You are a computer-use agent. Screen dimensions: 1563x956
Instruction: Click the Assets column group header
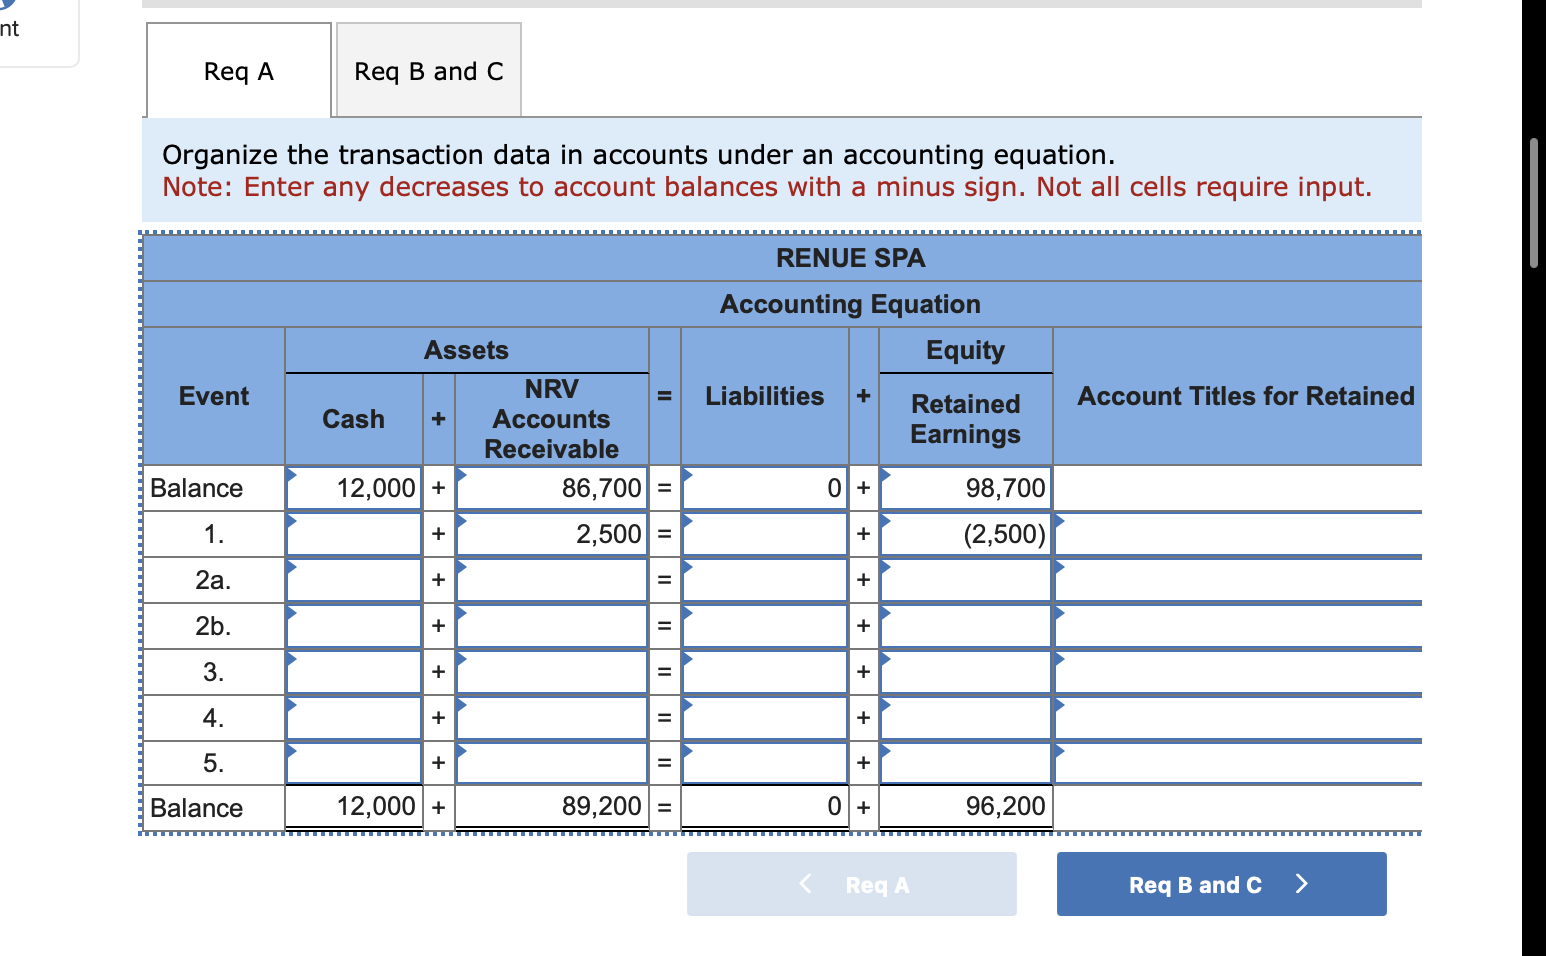[x=467, y=350]
